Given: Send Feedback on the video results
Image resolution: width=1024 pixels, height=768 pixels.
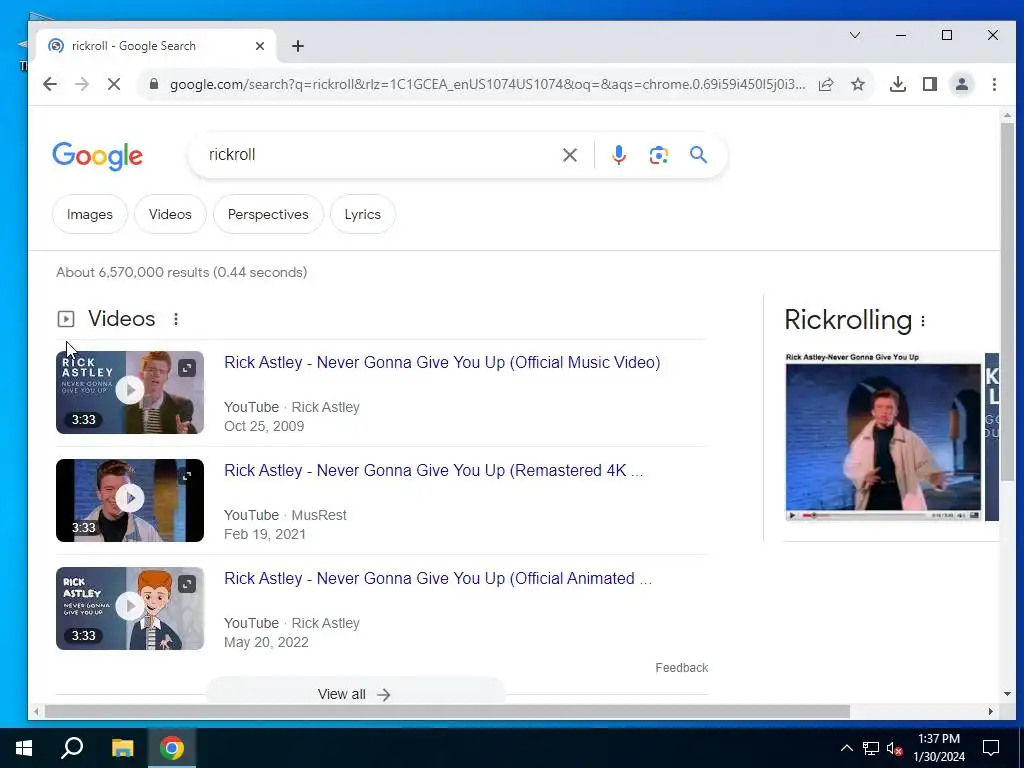Looking at the screenshot, I should coord(681,667).
